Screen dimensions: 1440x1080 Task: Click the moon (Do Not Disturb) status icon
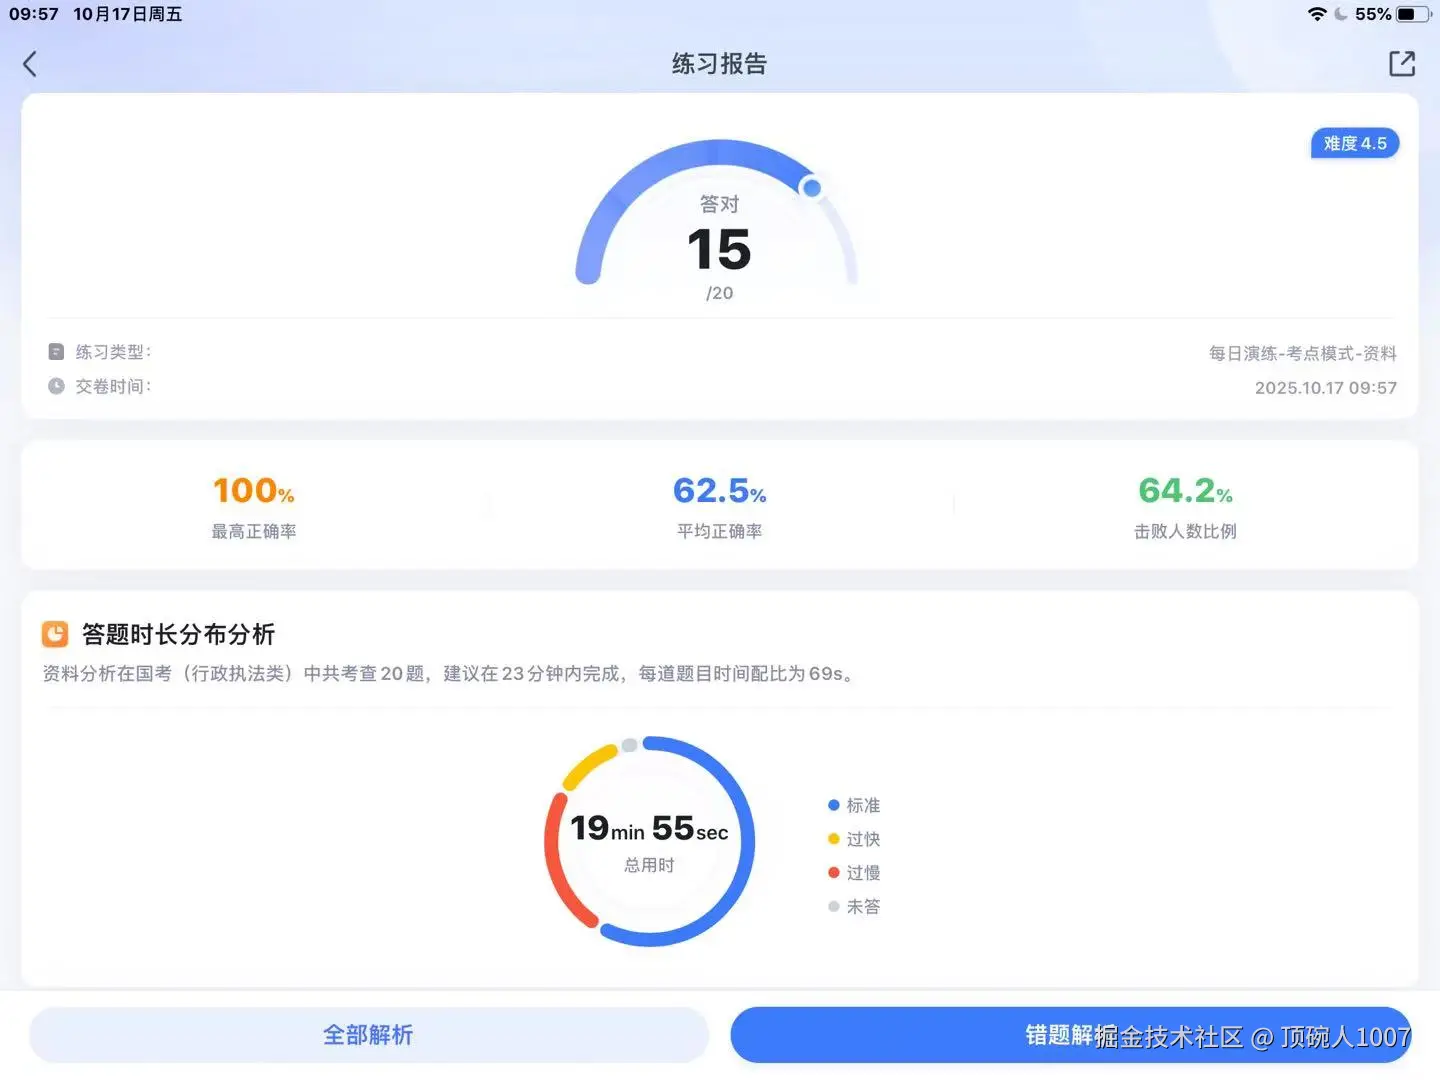coord(1340,14)
